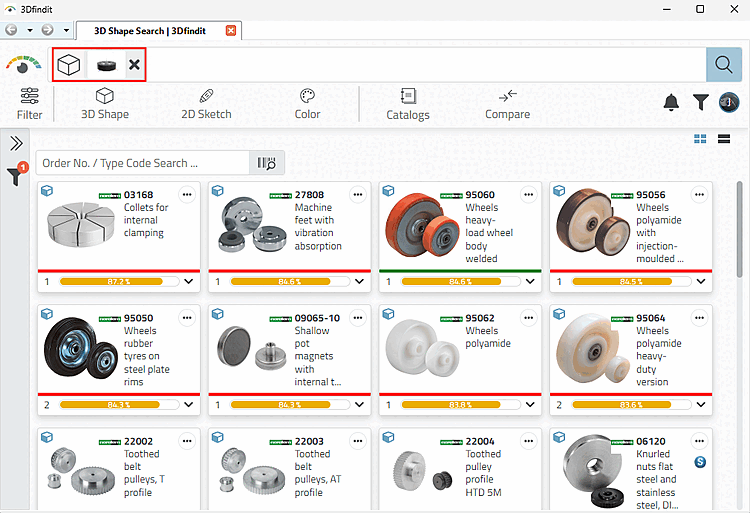Open more options for 95064 Wheels

tap(699, 318)
